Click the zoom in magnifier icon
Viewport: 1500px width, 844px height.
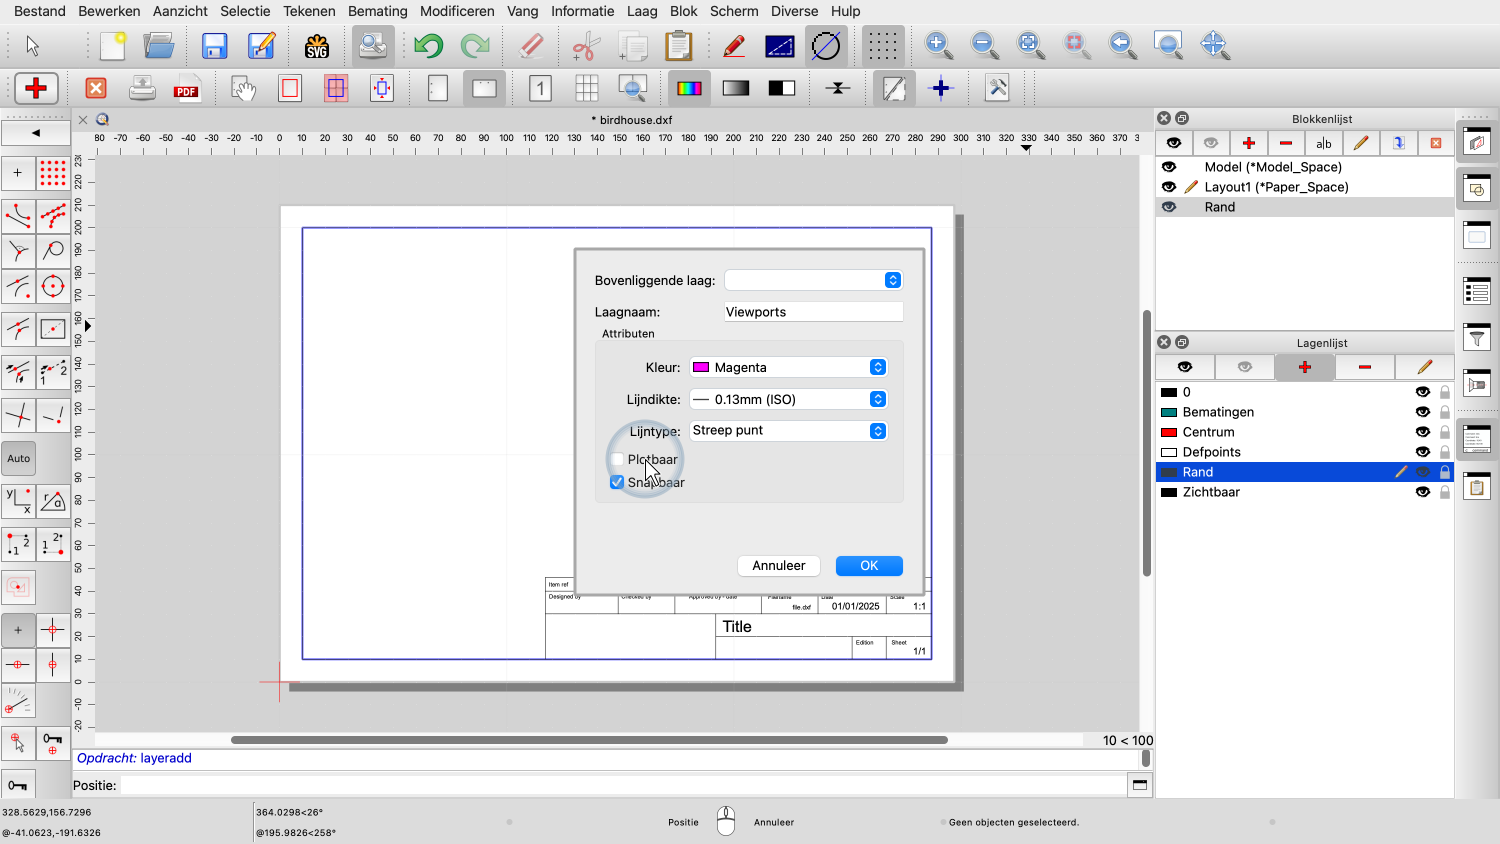[x=938, y=45]
